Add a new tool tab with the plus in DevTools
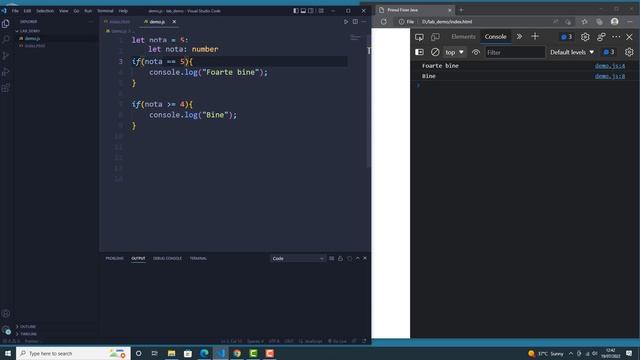Viewport: 640px width, 360px height. [x=535, y=36]
